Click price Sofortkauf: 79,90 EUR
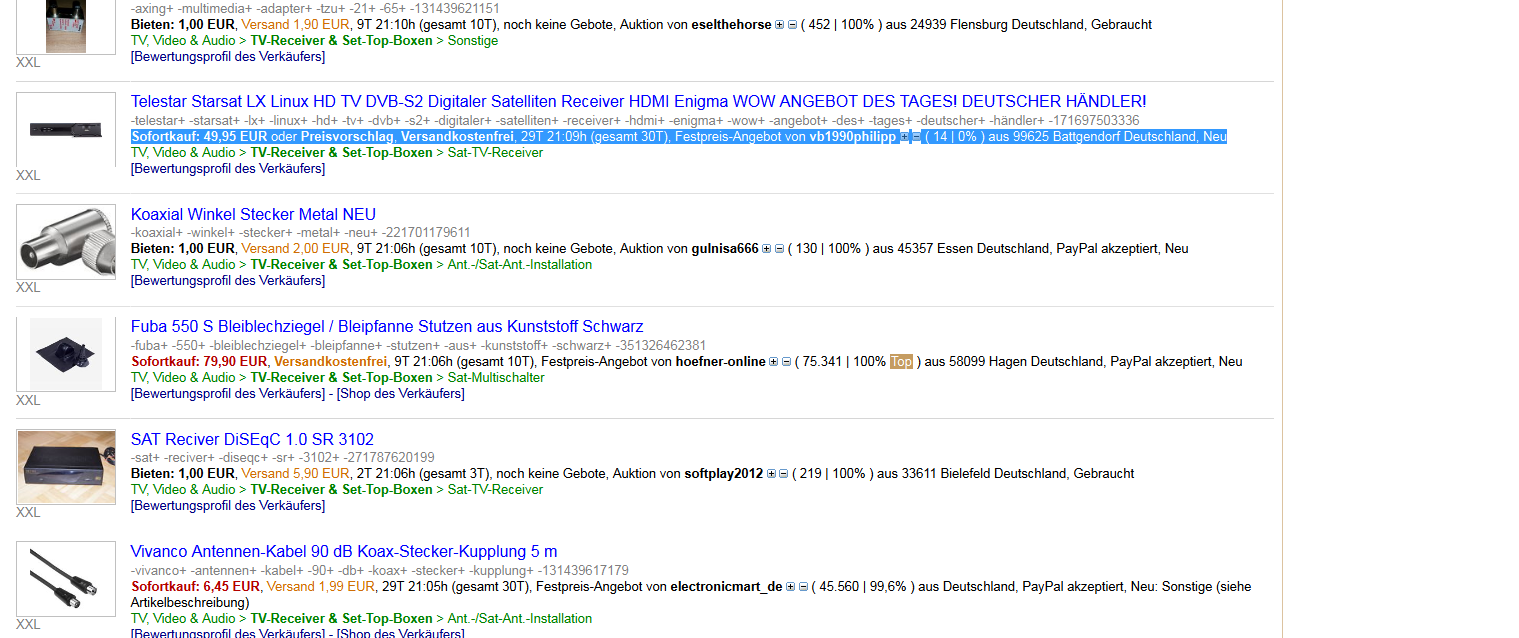1519x638 pixels. coord(199,362)
